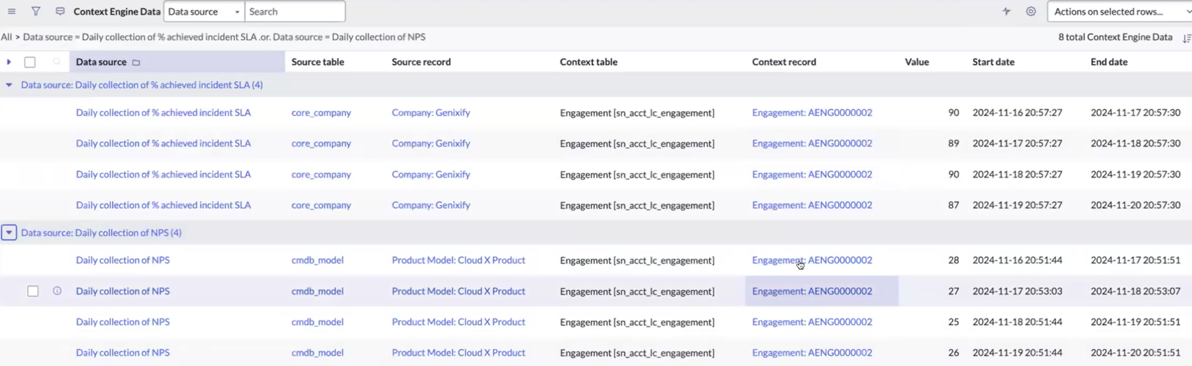Image resolution: width=1192 pixels, height=366 pixels.
Task: Sort by Source table column header
Action: pos(318,62)
